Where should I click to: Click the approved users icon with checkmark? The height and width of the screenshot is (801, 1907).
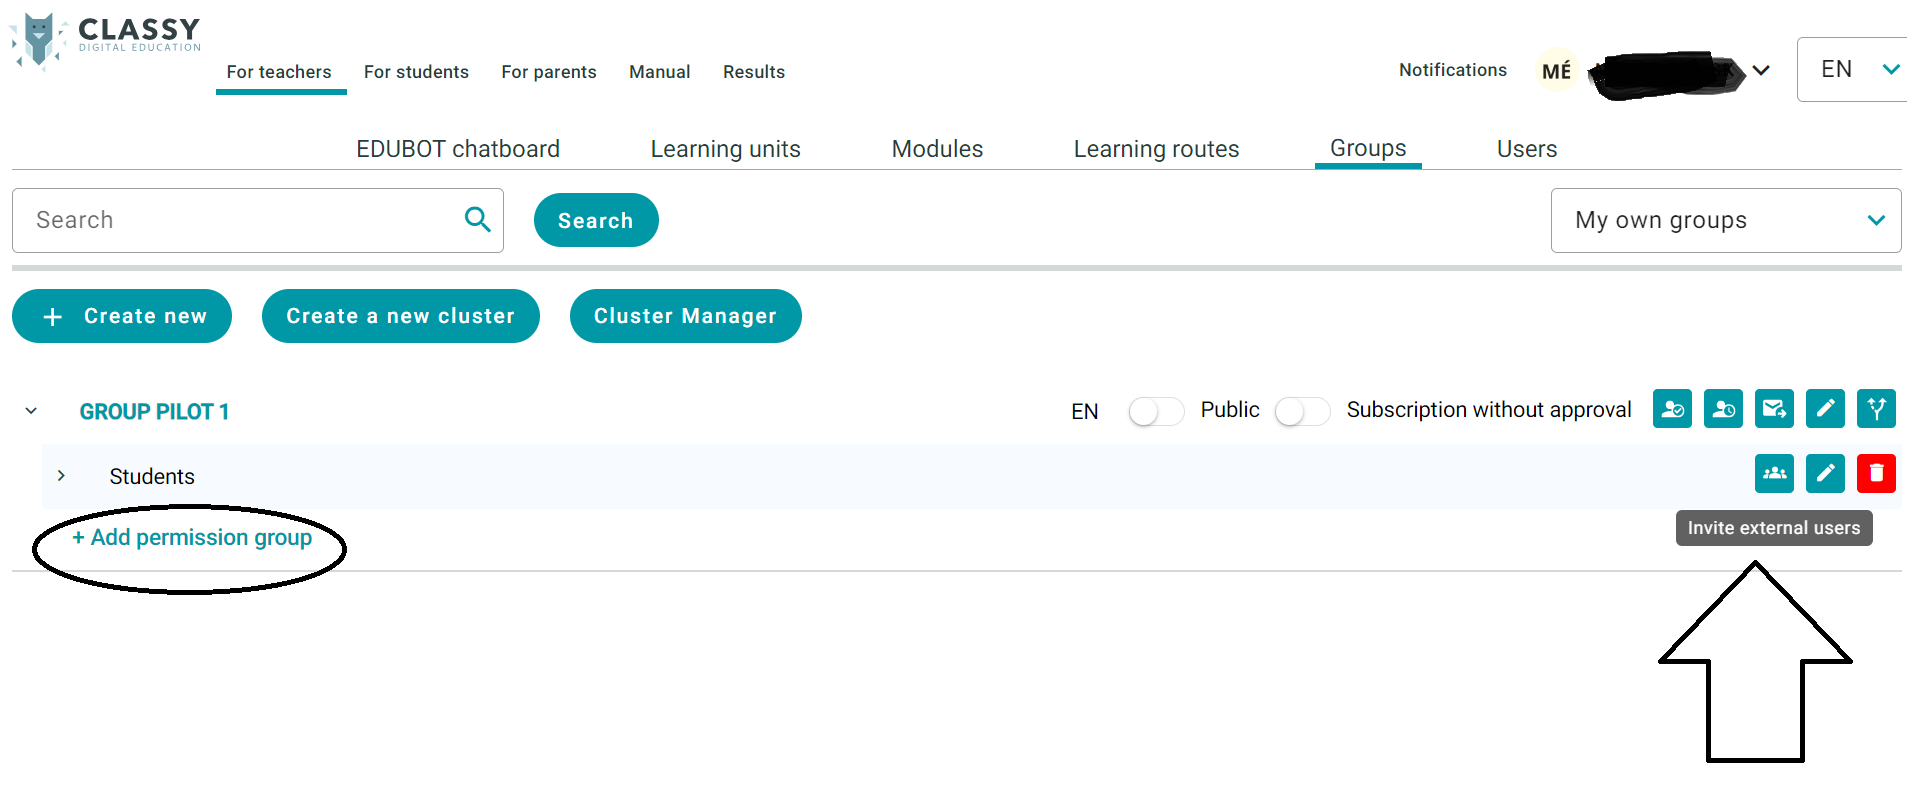[1672, 409]
